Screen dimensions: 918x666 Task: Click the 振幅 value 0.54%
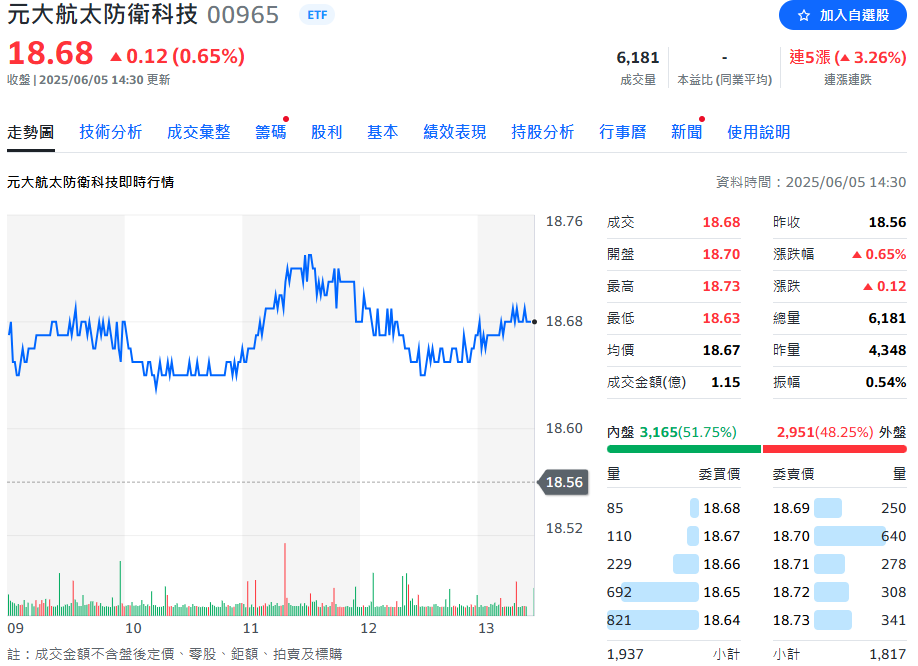(x=886, y=382)
